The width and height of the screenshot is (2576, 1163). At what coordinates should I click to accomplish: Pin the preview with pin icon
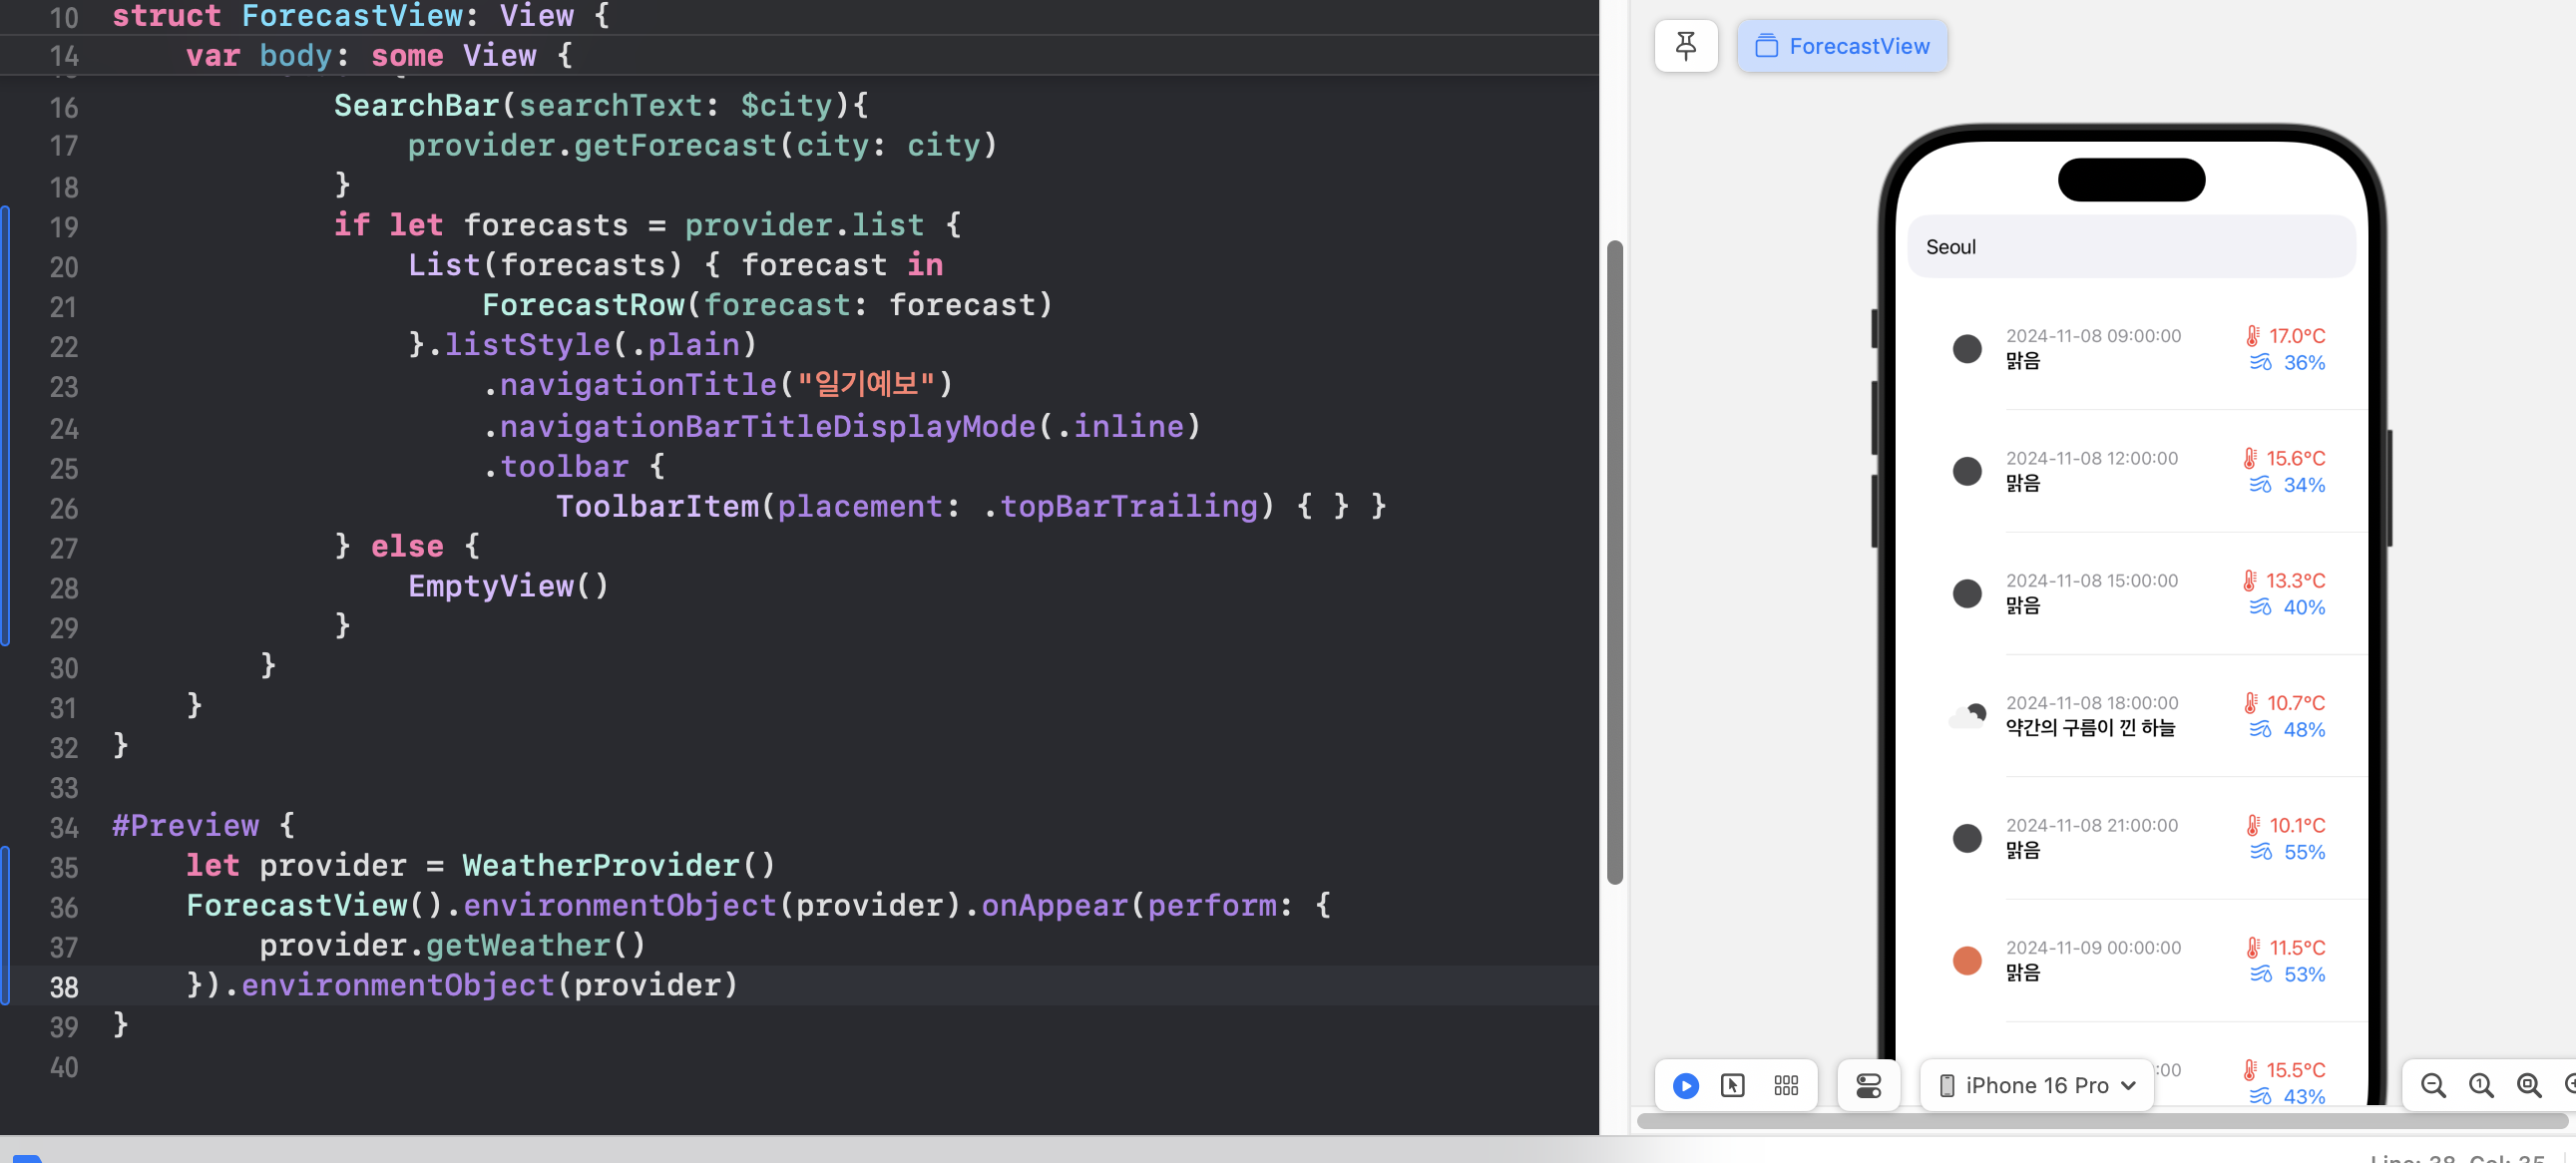(1686, 46)
